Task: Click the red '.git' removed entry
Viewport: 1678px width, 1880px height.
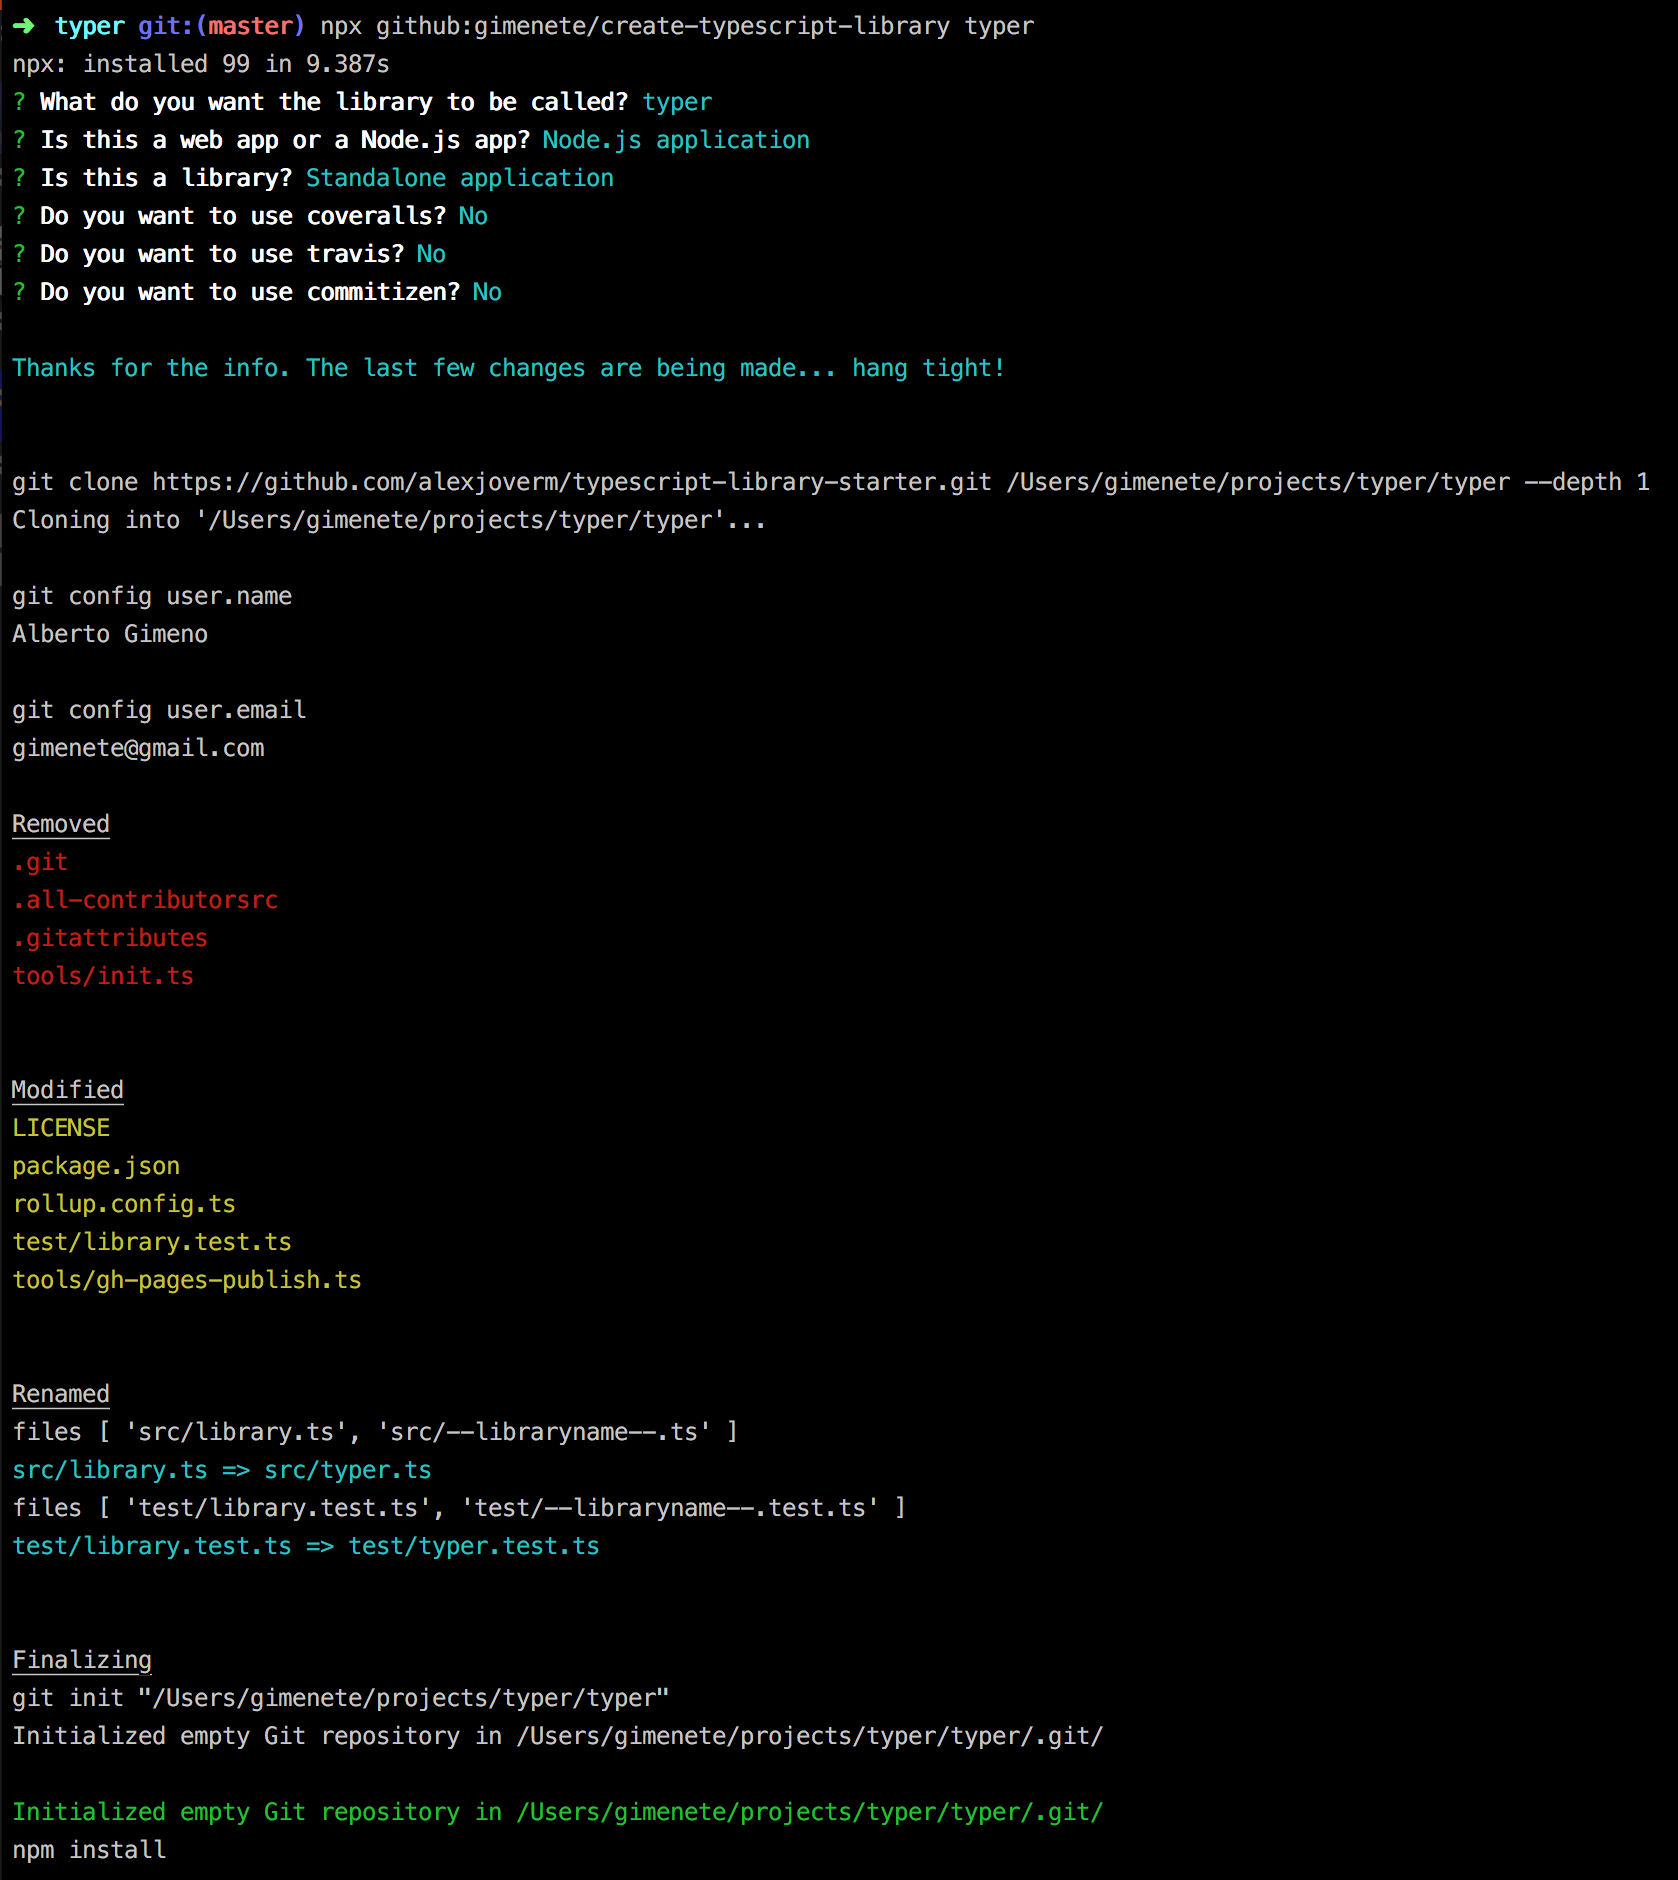Action: pyautogui.click(x=40, y=862)
